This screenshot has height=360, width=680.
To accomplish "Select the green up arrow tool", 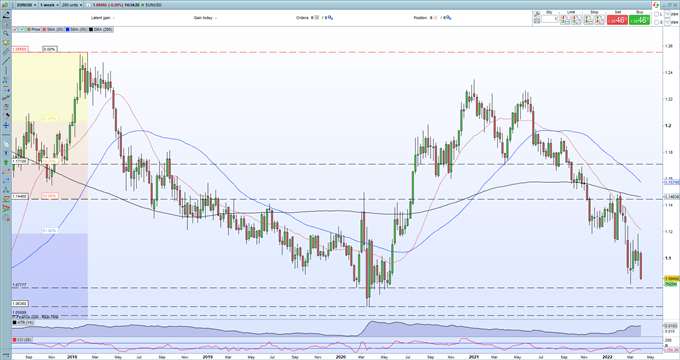I will (6, 162).
